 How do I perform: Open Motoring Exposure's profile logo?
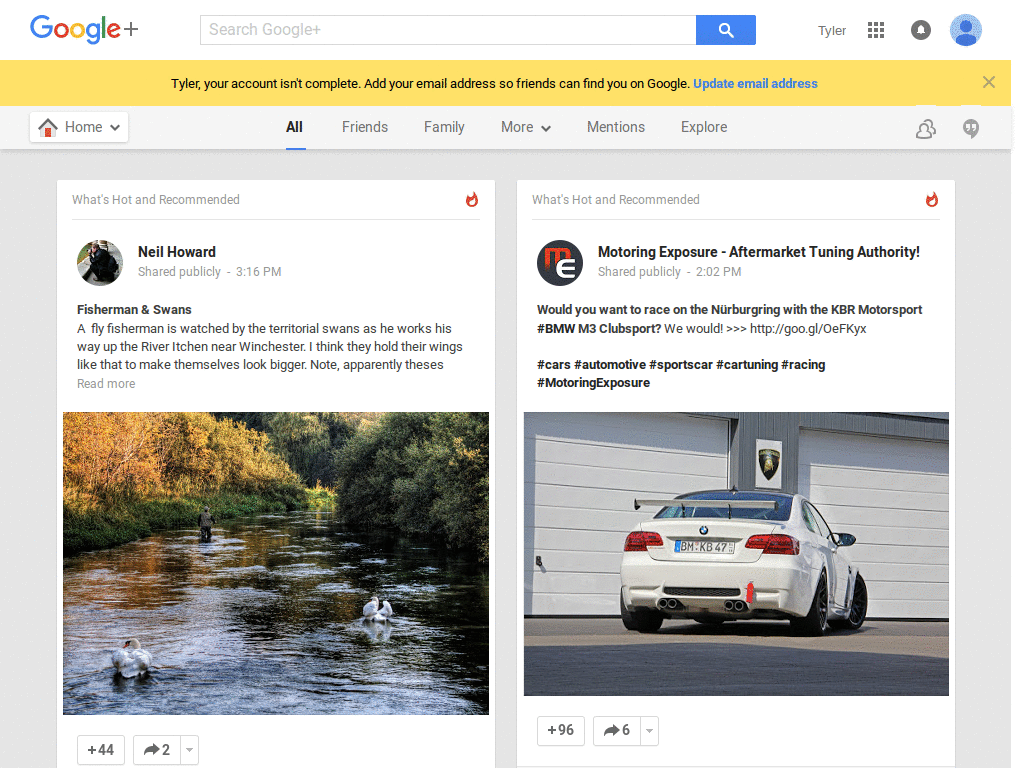pos(560,263)
